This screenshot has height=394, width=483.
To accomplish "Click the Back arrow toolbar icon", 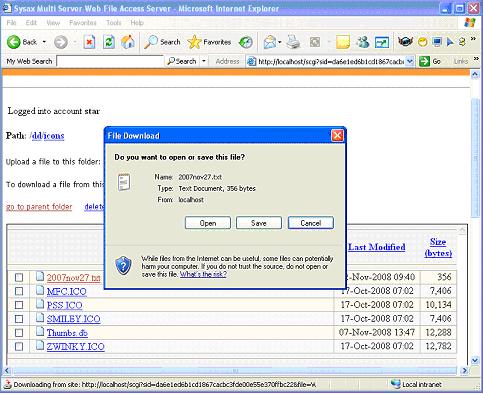I will [14, 42].
